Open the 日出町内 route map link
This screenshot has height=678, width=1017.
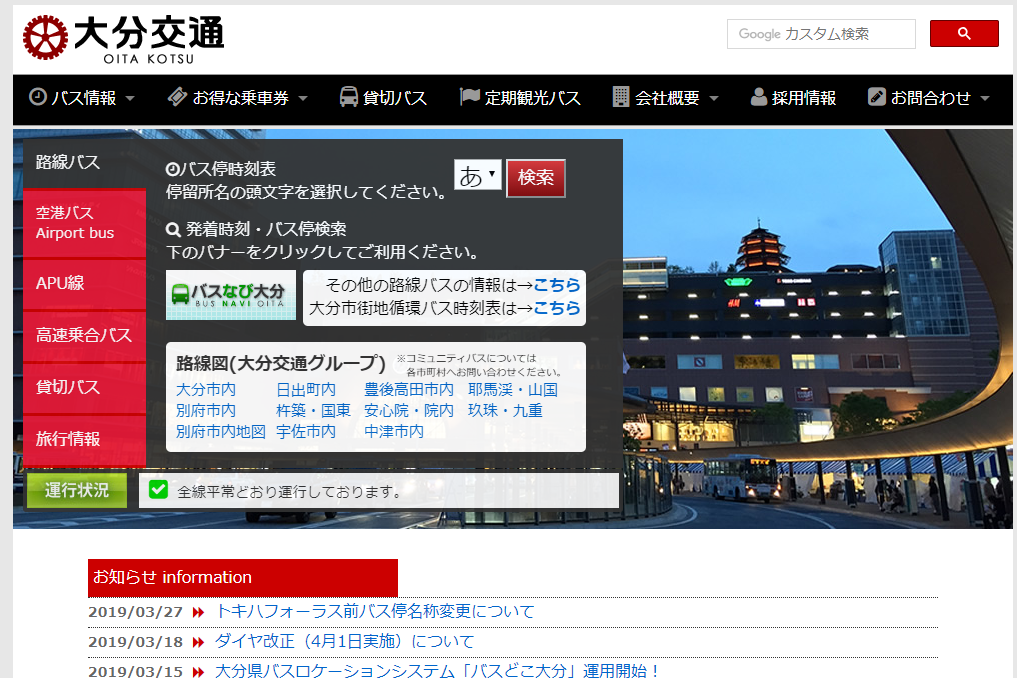tap(306, 390)
